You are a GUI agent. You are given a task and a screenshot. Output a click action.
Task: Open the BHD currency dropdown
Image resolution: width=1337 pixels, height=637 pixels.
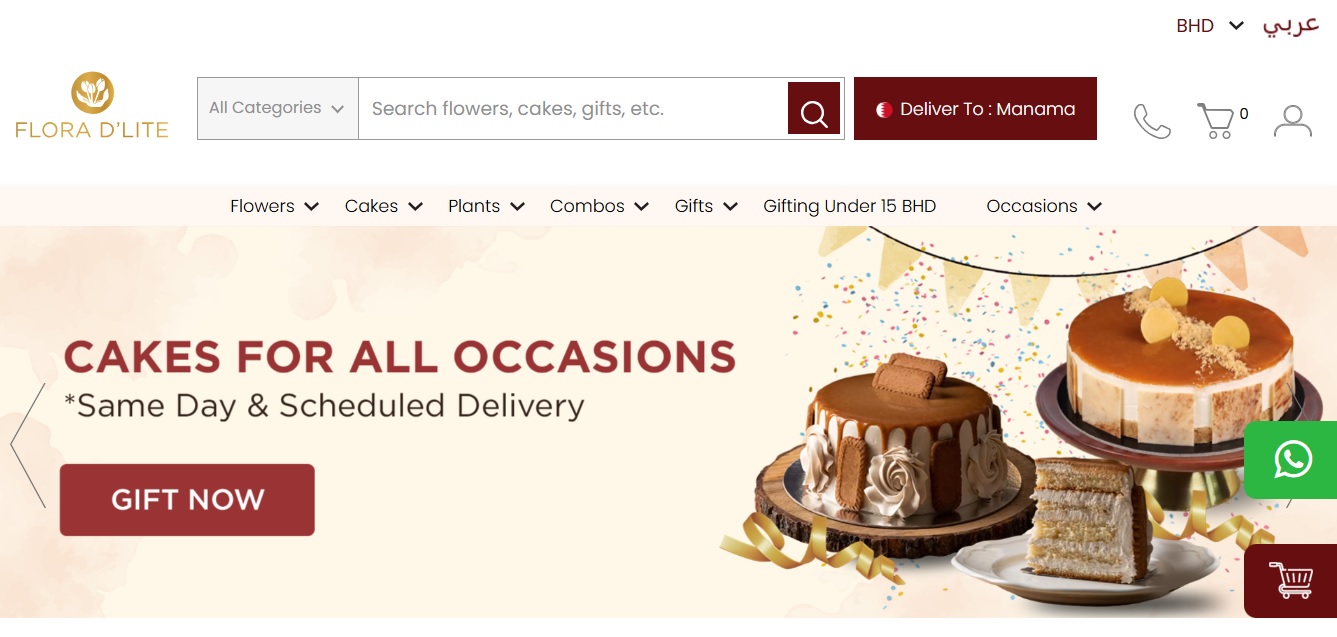pyautogui.click(x=1209, y=26)
